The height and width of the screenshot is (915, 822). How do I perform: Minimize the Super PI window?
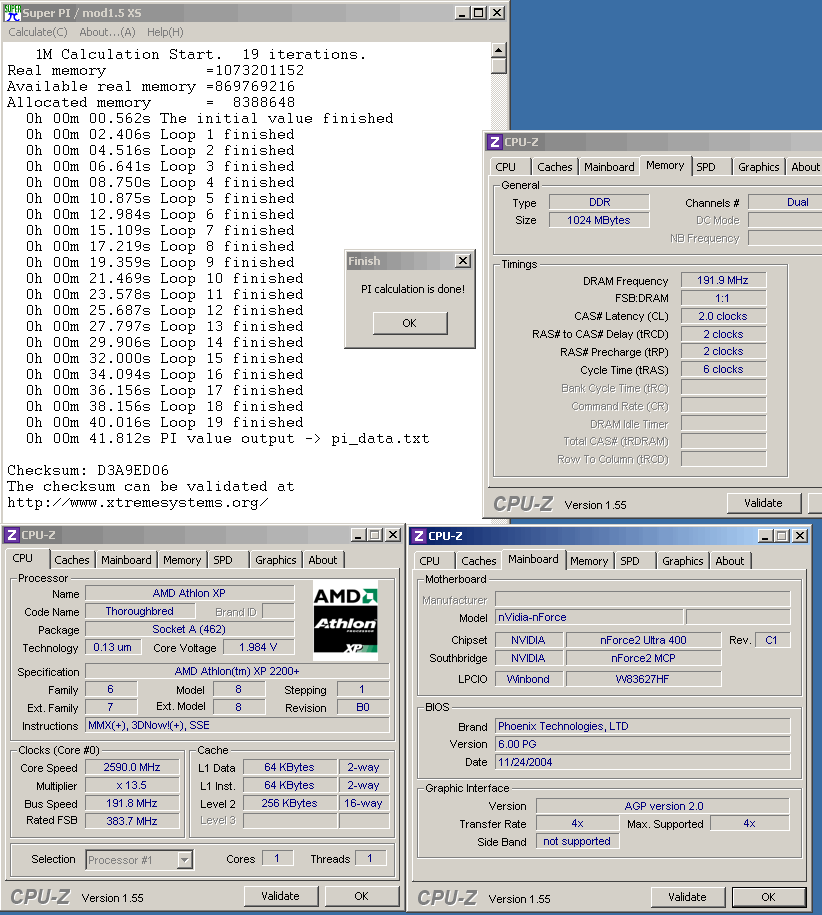pyautogui.click(x=462, y=13)
